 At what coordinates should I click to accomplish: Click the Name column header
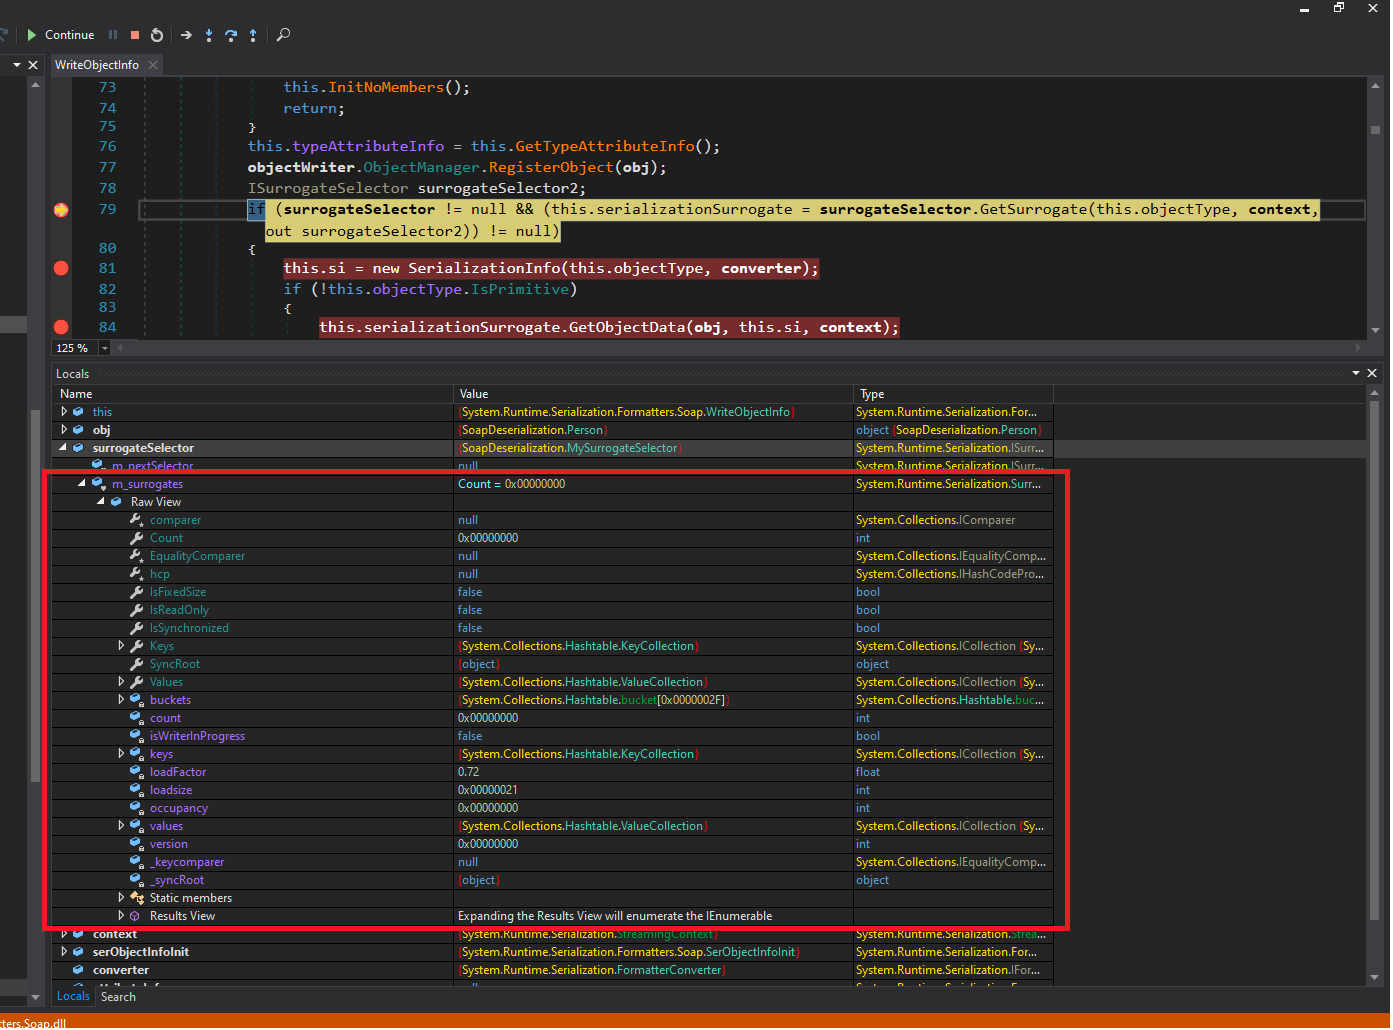tap(253, 394)
